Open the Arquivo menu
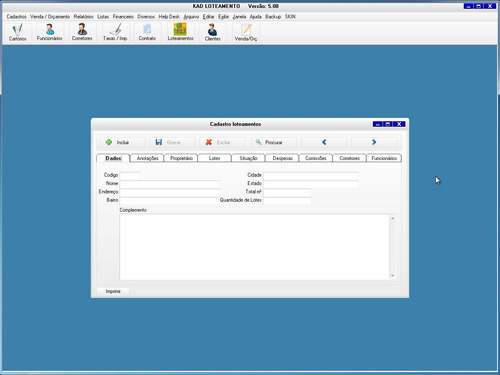 click(x=191, y=17)
